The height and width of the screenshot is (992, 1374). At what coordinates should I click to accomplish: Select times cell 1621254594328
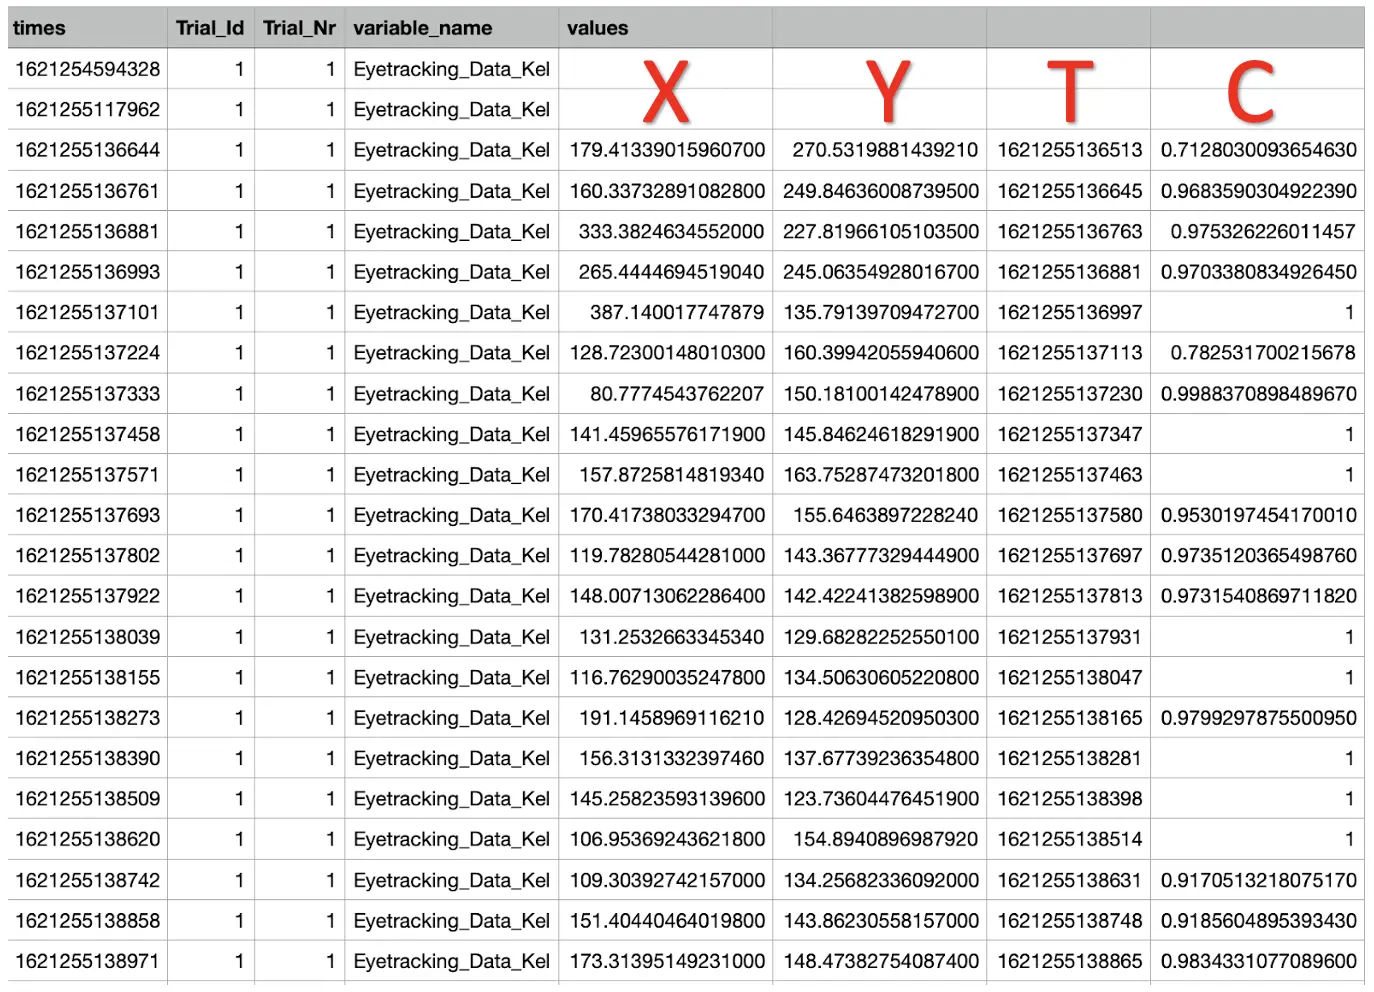click(87, 69)
